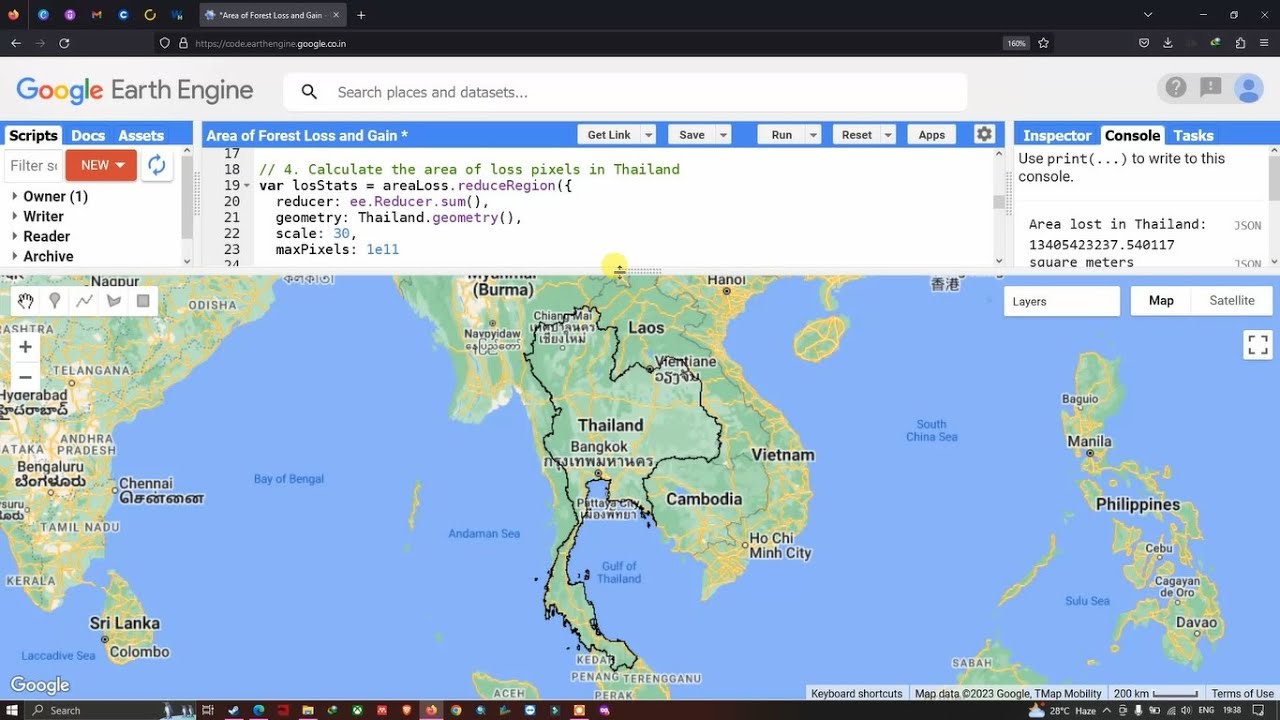Select the draw polygon shape tool
The height and width of the screenshot is (720, 1280).
(x=114, y=301)
